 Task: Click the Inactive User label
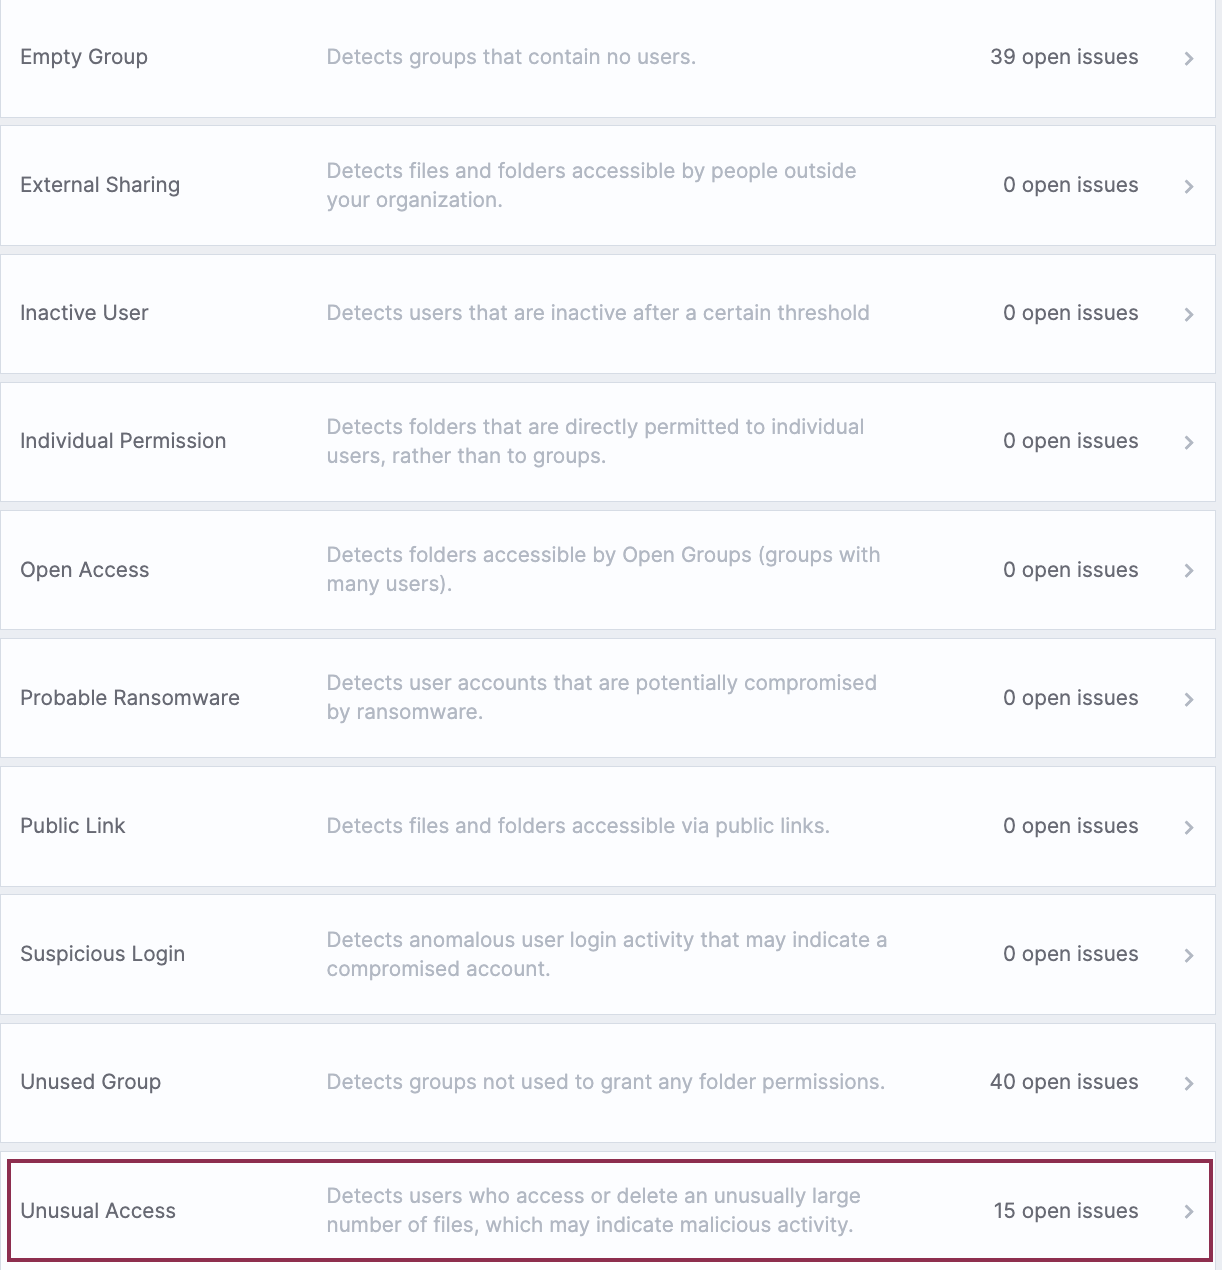click(x=84, y=313)
